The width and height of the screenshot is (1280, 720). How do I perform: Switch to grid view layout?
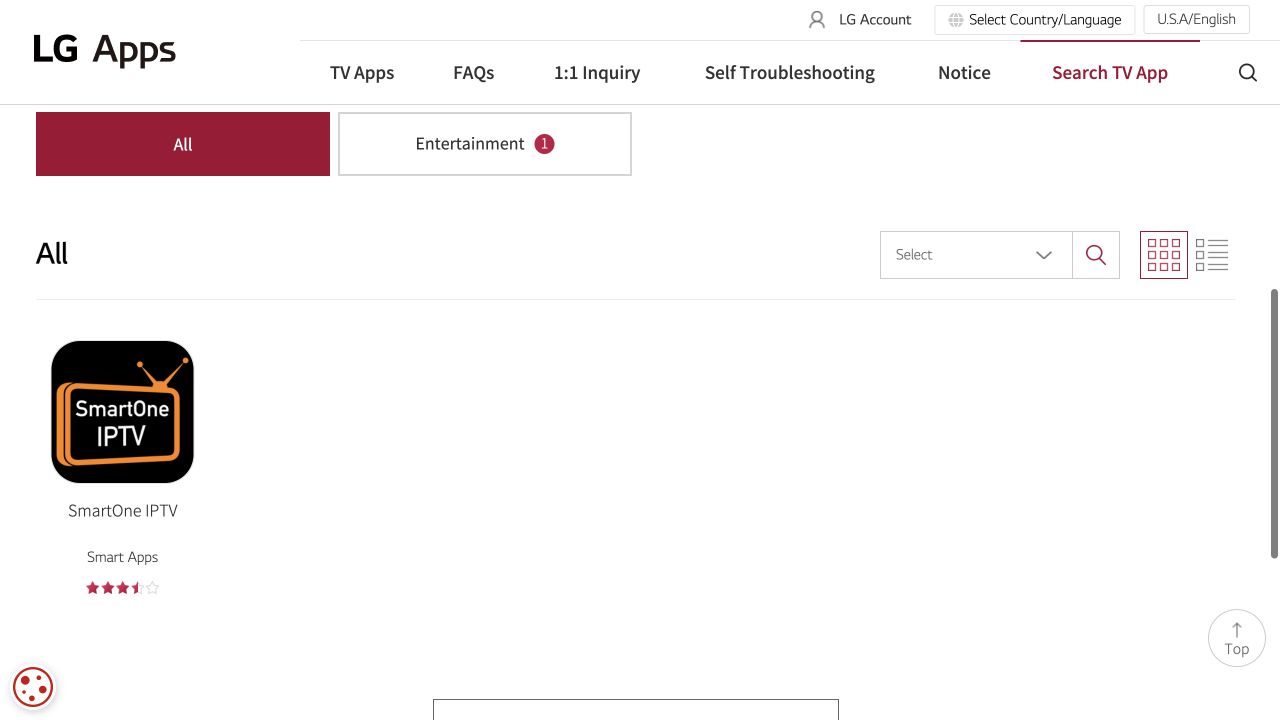(1164, 255)
